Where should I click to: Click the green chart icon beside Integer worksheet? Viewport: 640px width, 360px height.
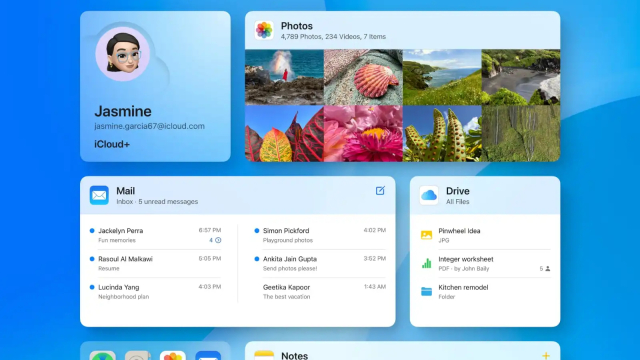426,263
